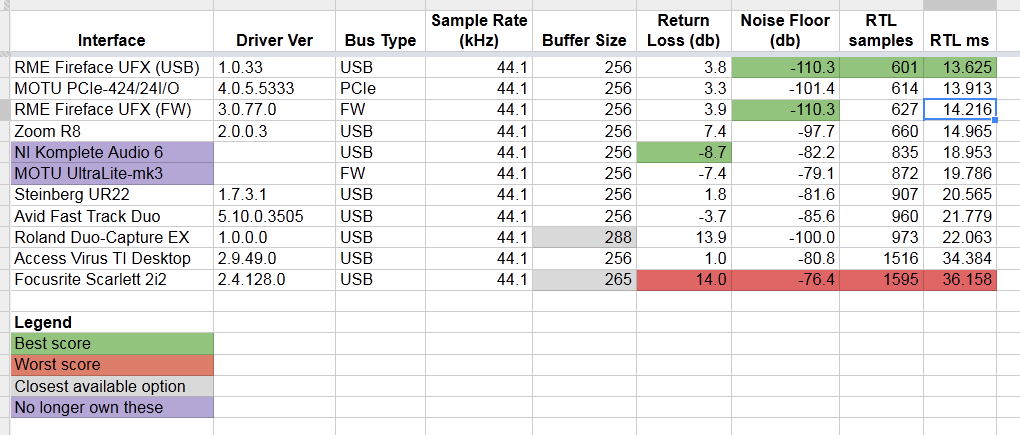Click the MOTU PCIe-424/24I/O cell
The image size is (1020, 435).
click(112, 89)
